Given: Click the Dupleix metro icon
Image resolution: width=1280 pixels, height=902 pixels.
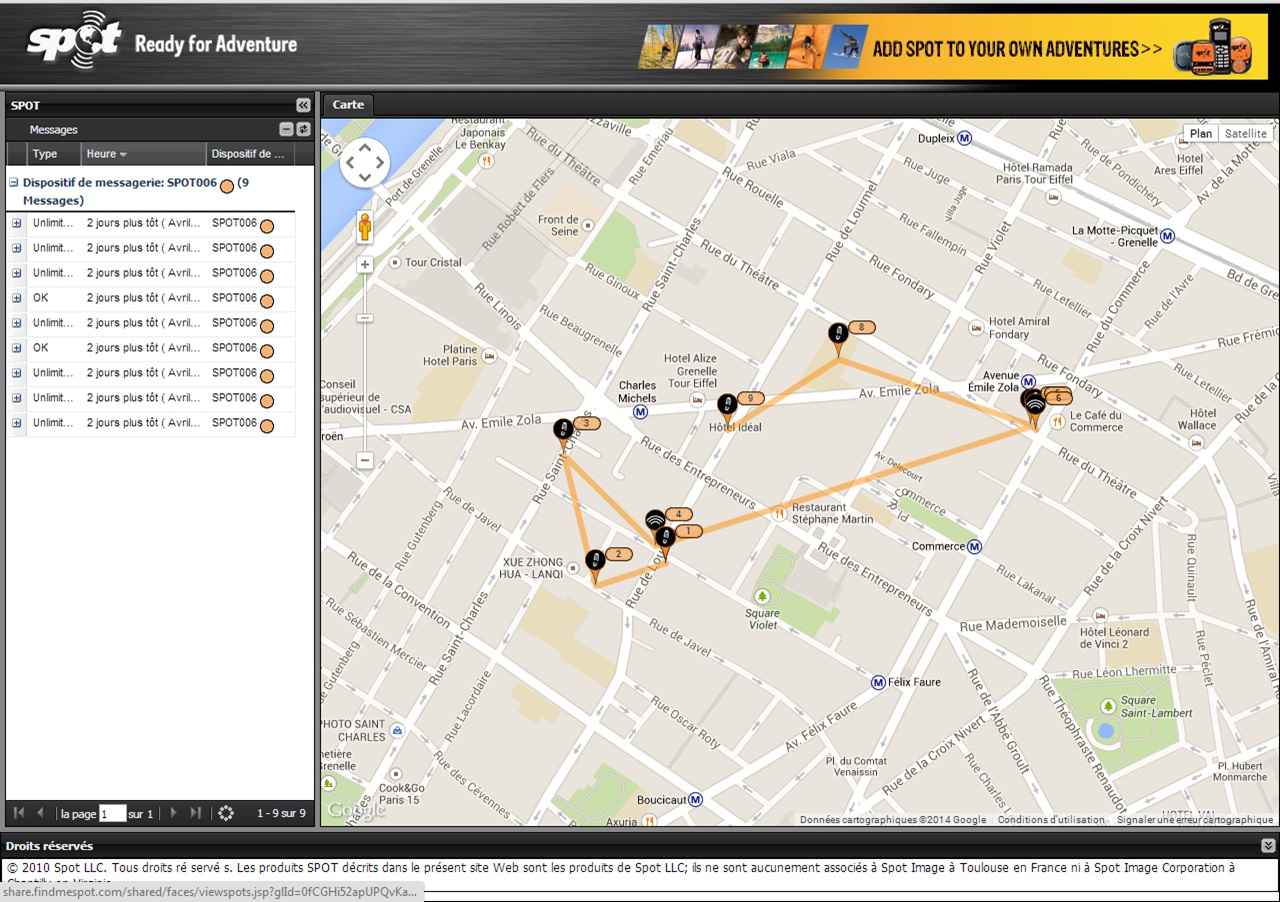Looking at the screenshot, I should click(964, 138).
